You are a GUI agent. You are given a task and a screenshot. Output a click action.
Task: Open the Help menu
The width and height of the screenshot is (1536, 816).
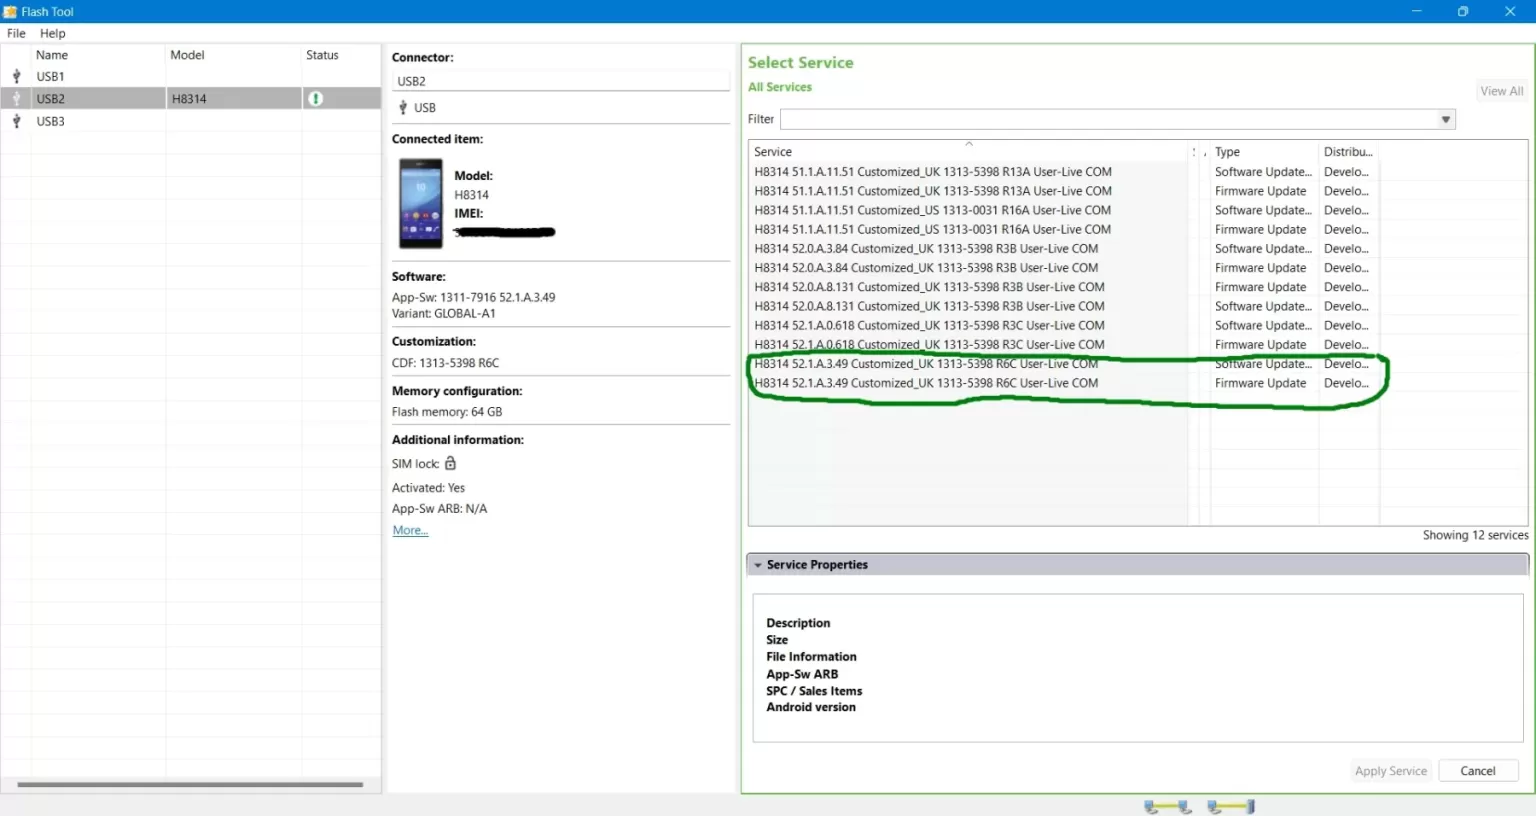coord(52,33)
